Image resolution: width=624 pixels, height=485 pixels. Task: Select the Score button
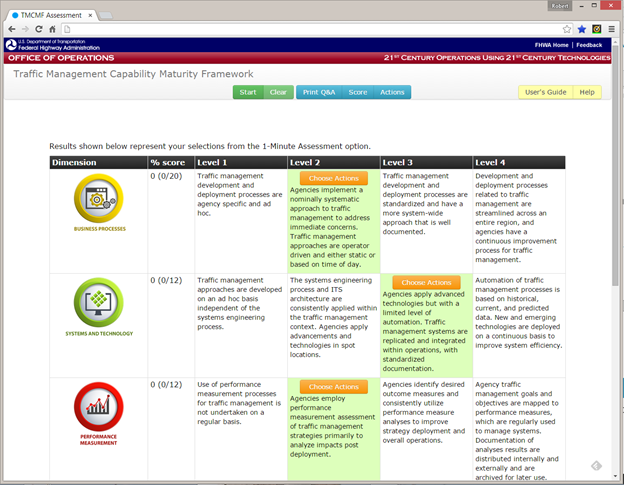tap(357, 92)
